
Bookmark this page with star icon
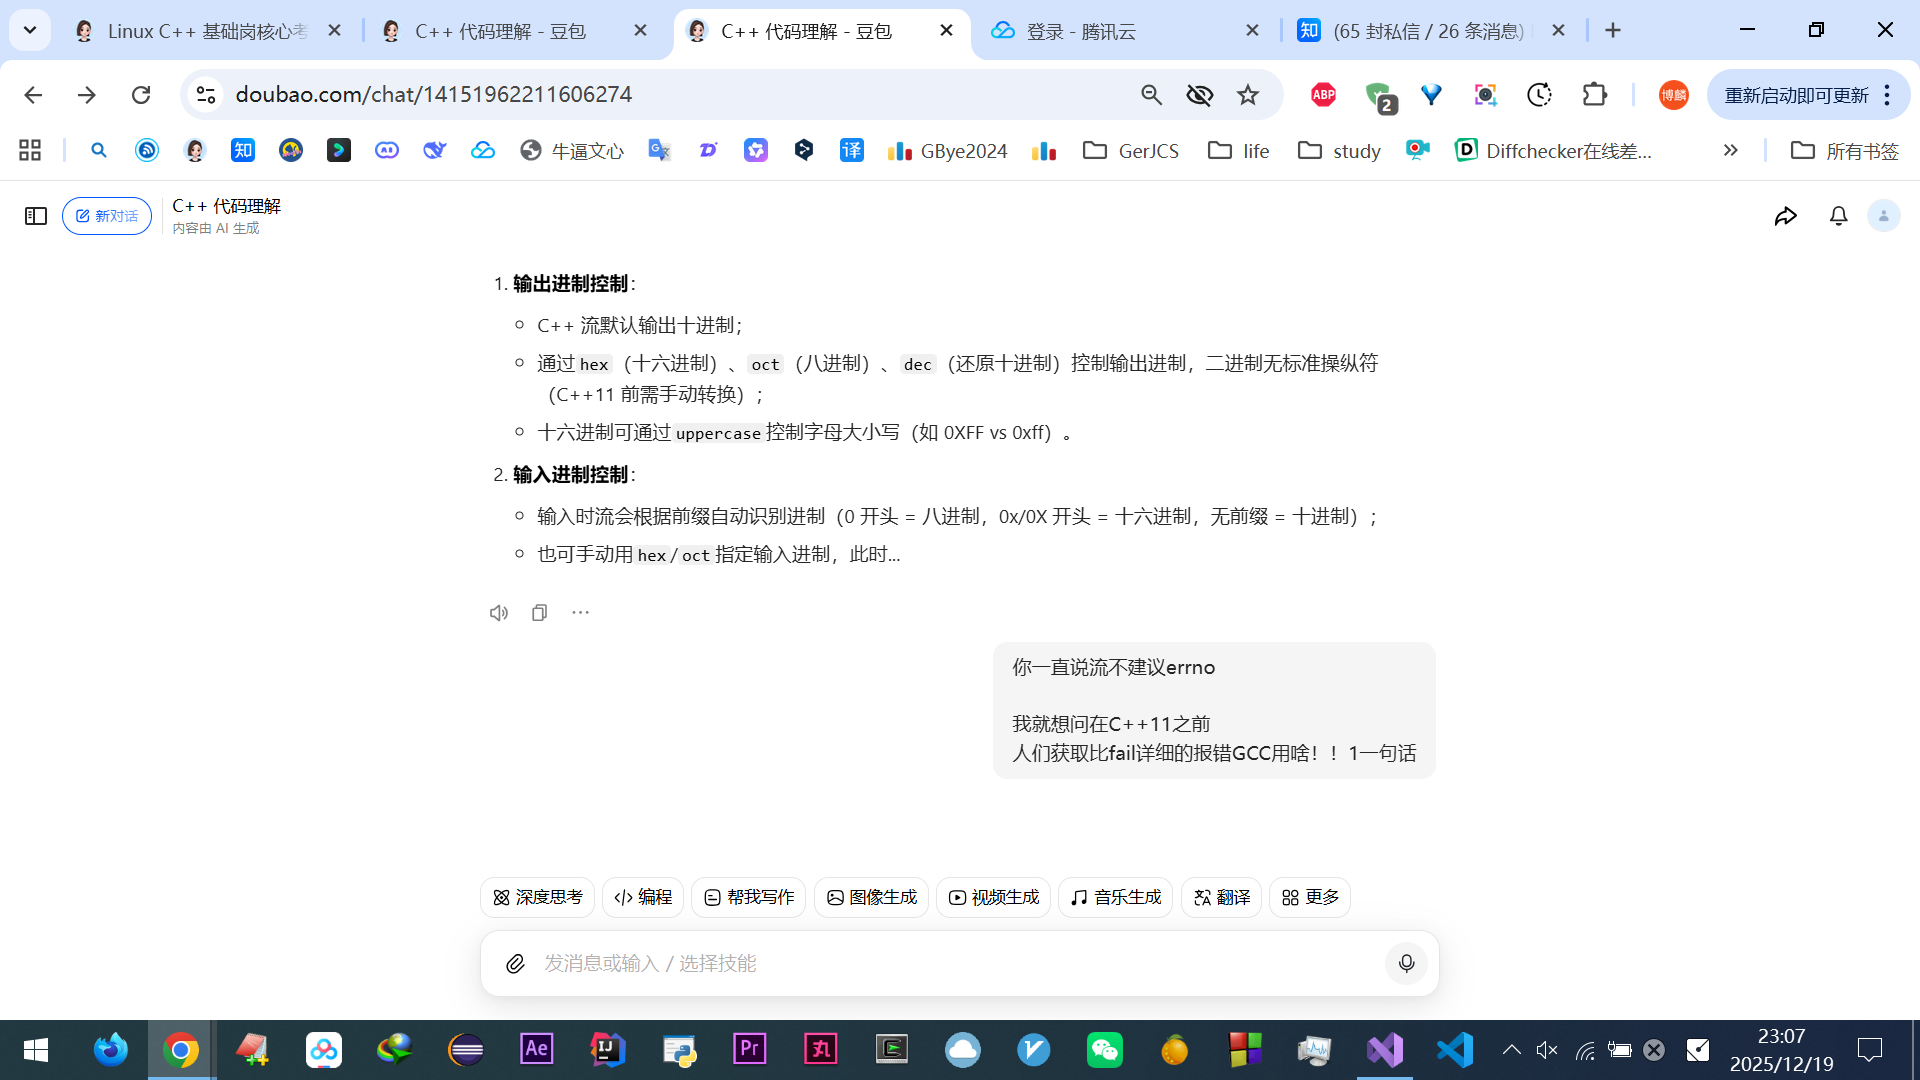click(1247, 95)
